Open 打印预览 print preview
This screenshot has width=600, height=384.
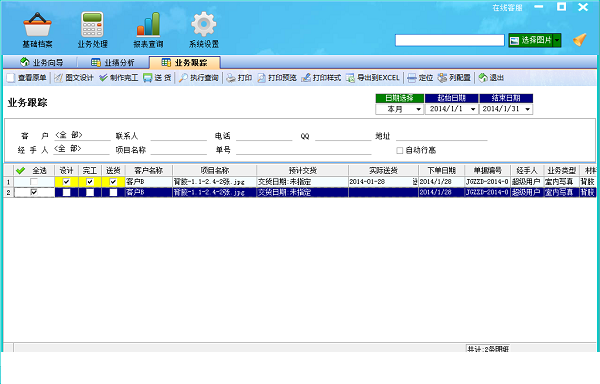click(277, 78)
